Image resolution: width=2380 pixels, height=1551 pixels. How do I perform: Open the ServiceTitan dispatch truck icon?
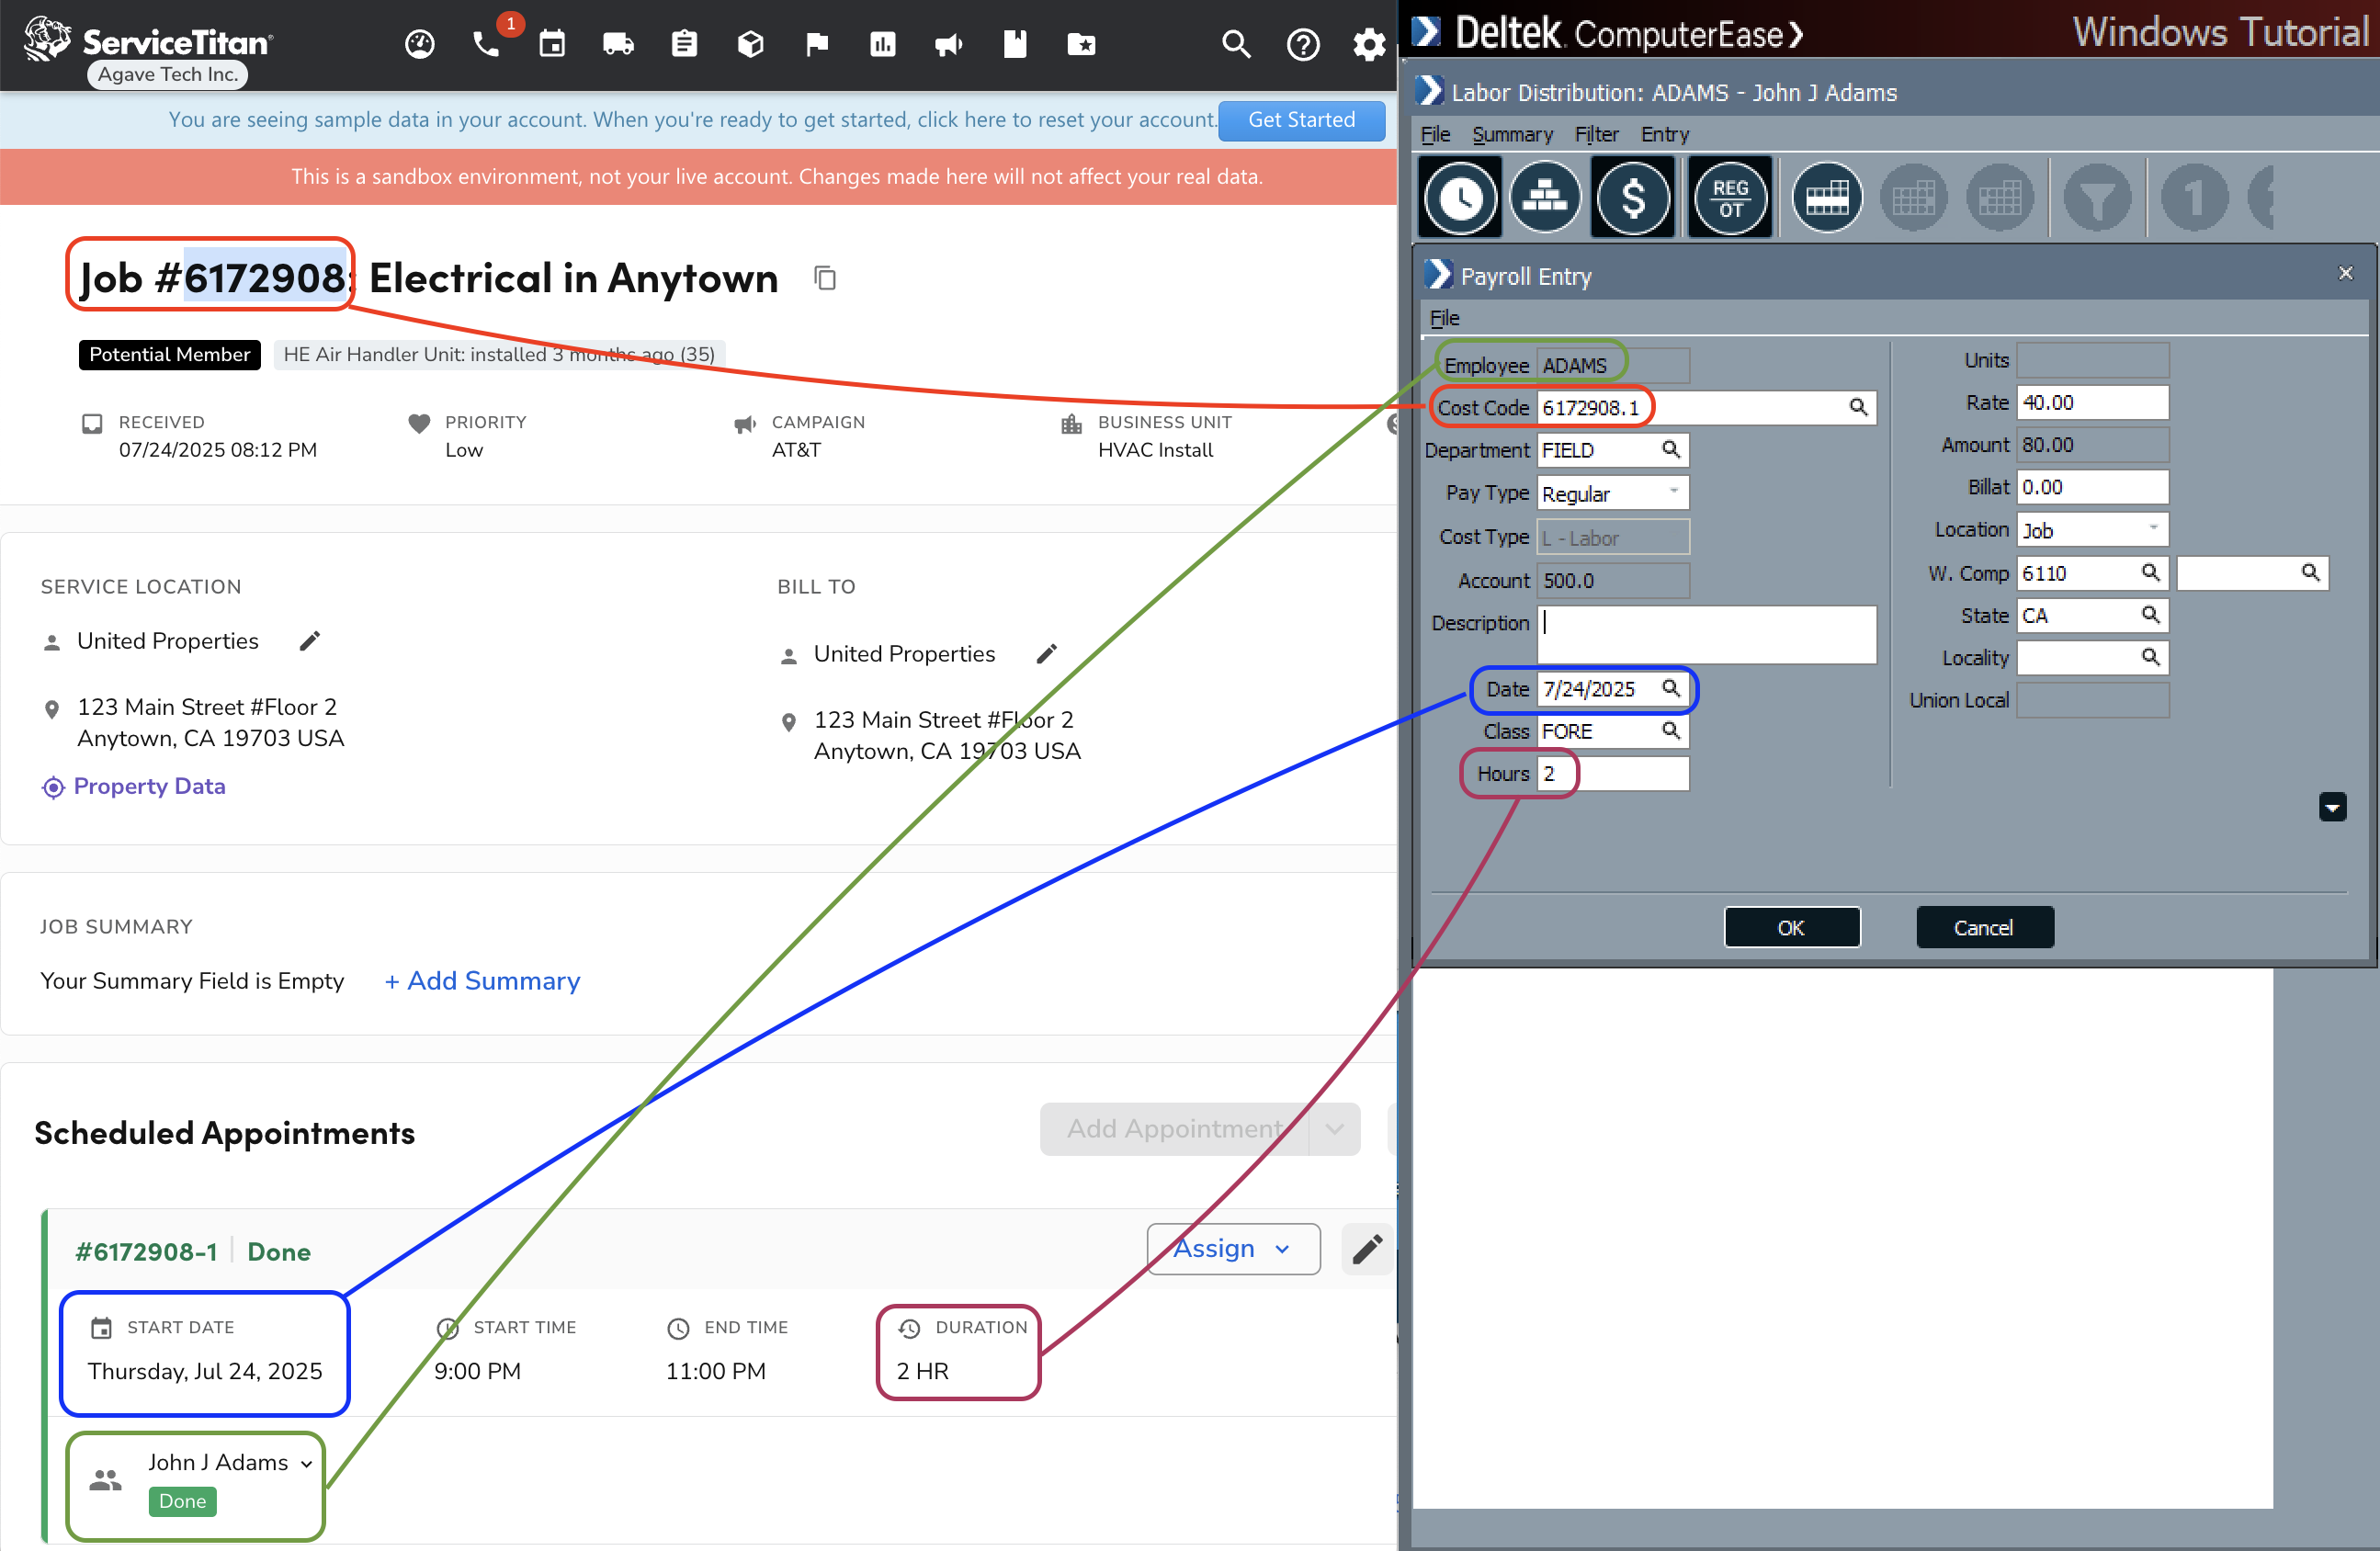point(618,44)
